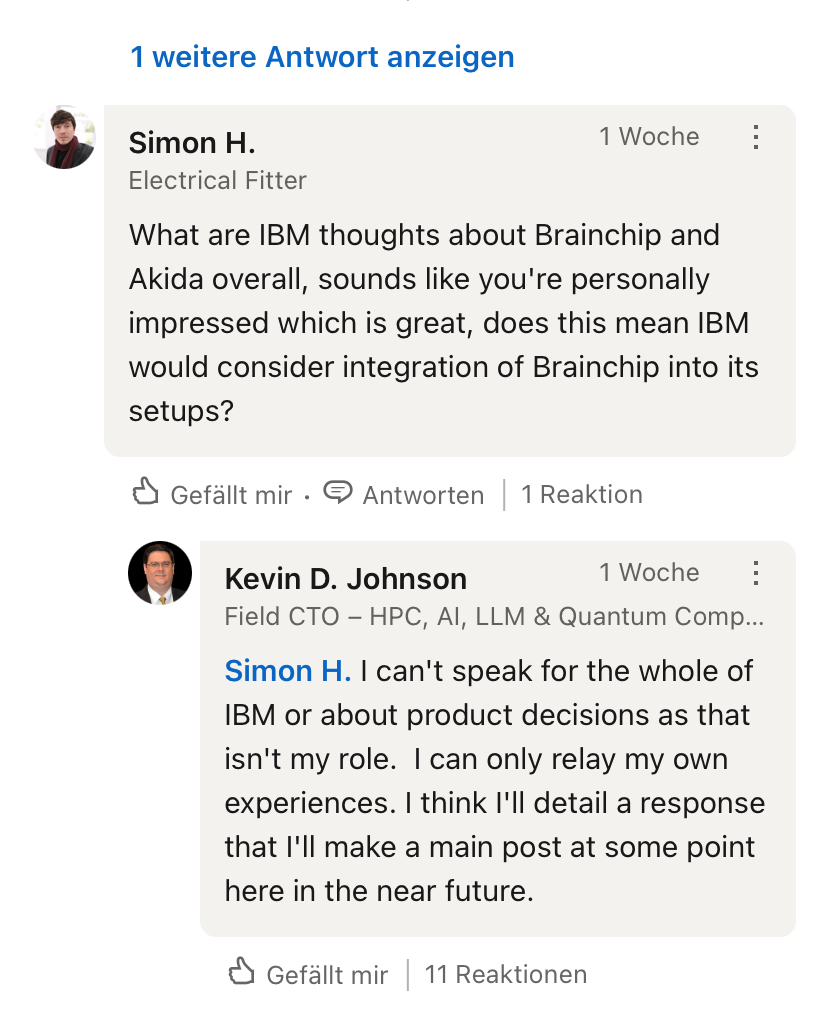The width and height of the screenshot is (828, 1012).
Task: Expand "1 weitere Antwort anzeigen" link
Action: [322, 57]
